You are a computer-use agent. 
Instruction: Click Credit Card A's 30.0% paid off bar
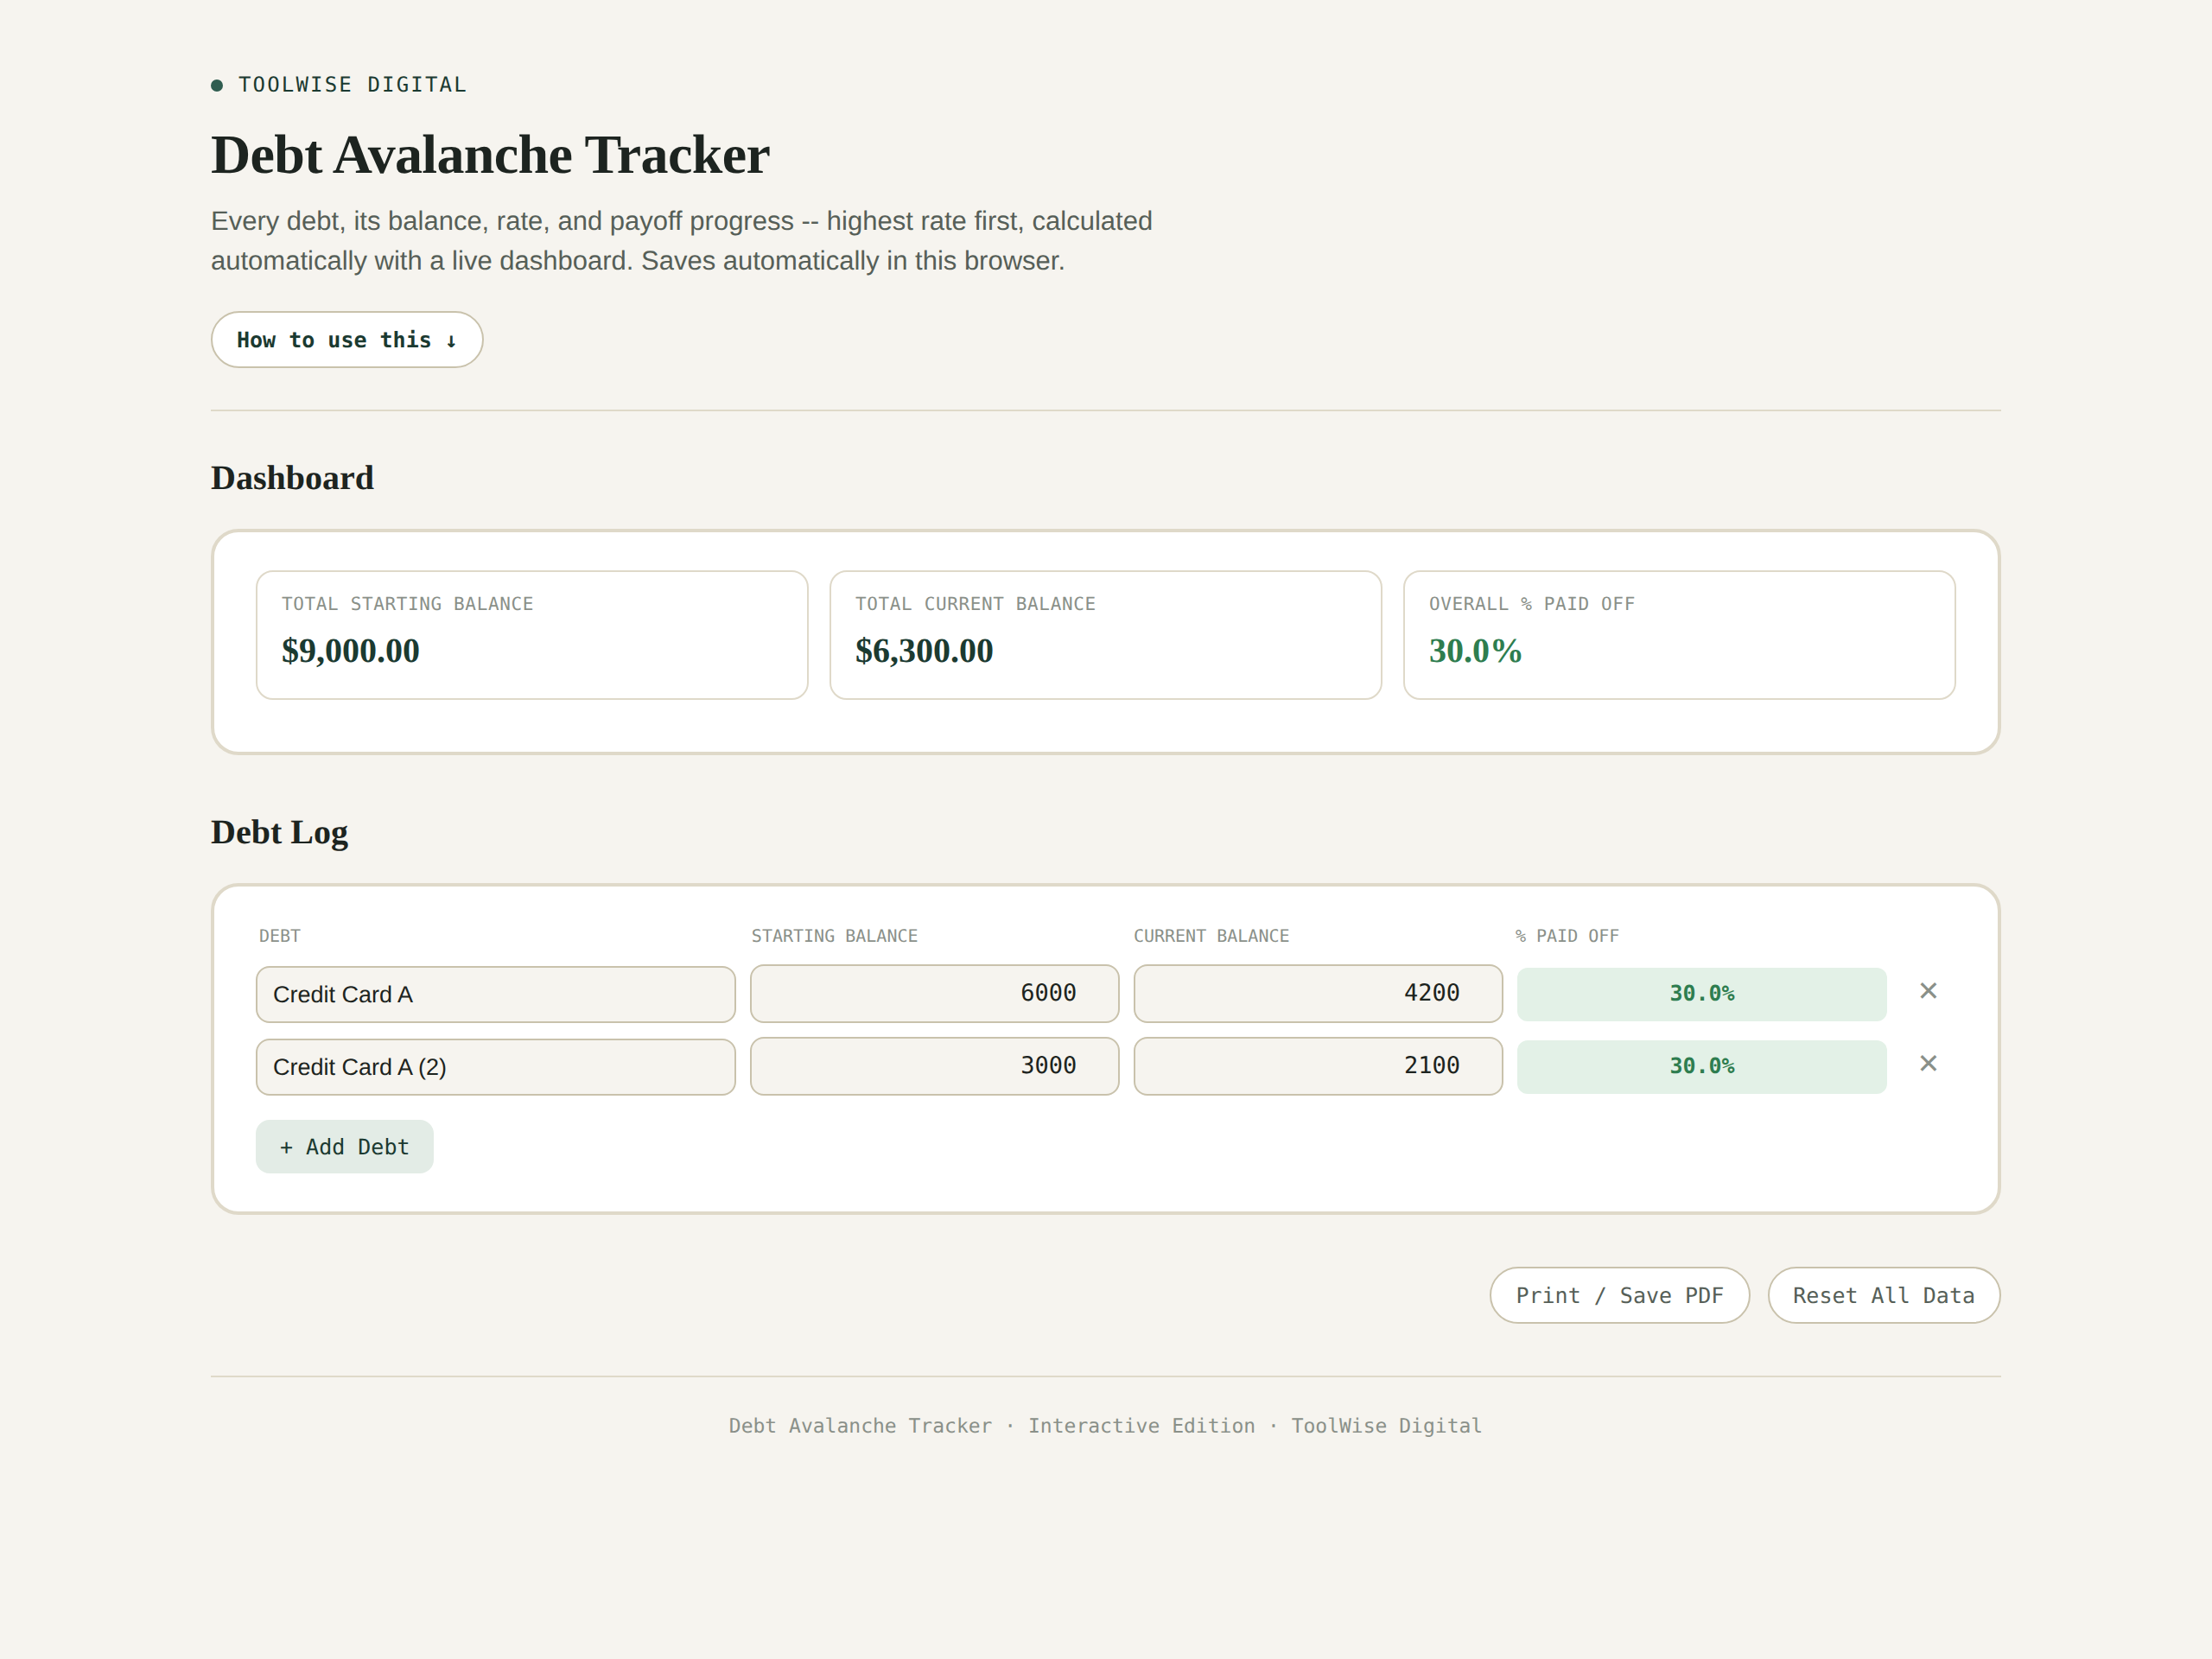pos(1702,994)
